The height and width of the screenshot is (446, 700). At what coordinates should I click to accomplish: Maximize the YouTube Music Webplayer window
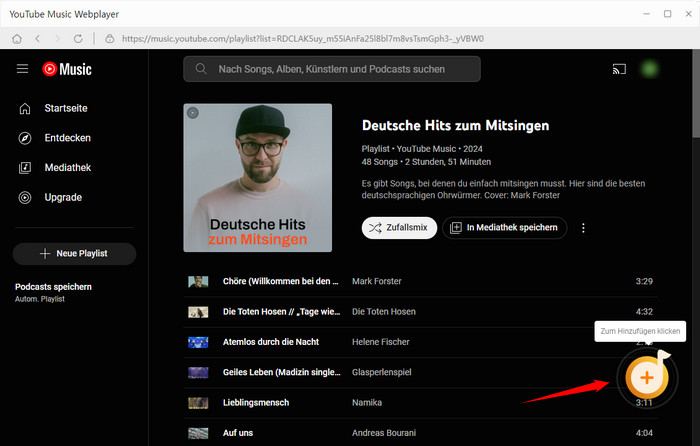pyautogui.click(x=667, y=14)
